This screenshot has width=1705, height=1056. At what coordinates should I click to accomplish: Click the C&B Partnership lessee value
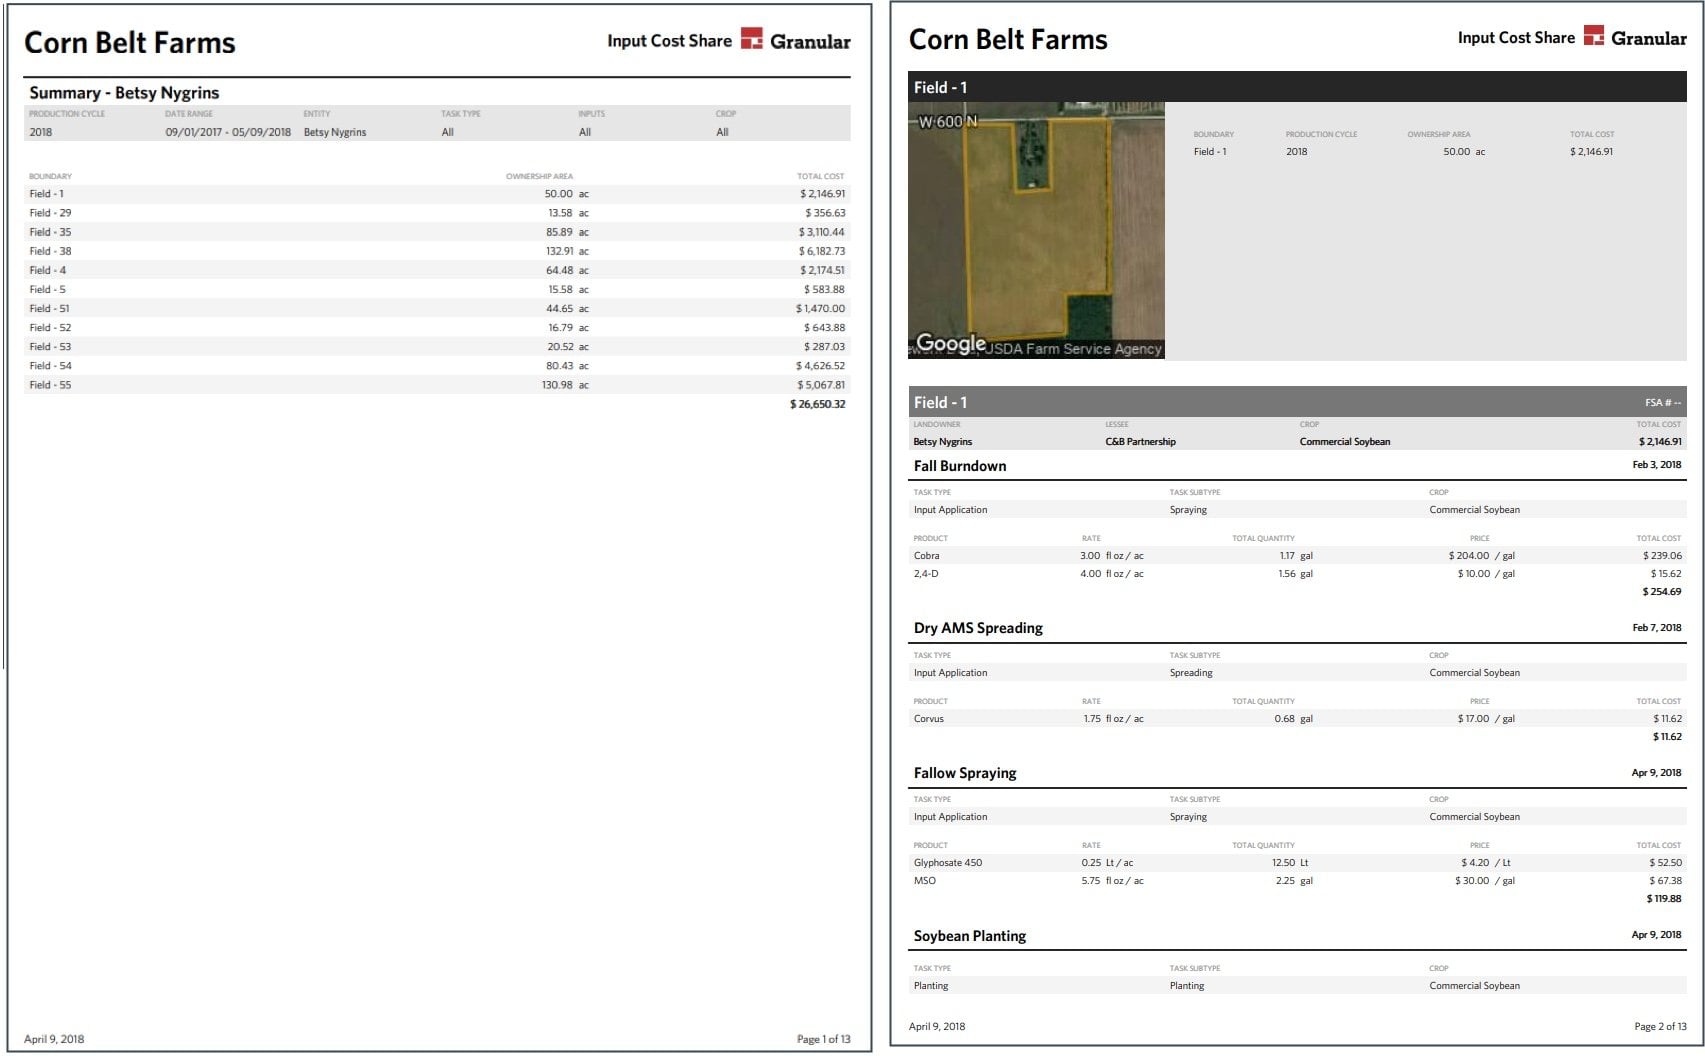click(x=1140, y=442)
